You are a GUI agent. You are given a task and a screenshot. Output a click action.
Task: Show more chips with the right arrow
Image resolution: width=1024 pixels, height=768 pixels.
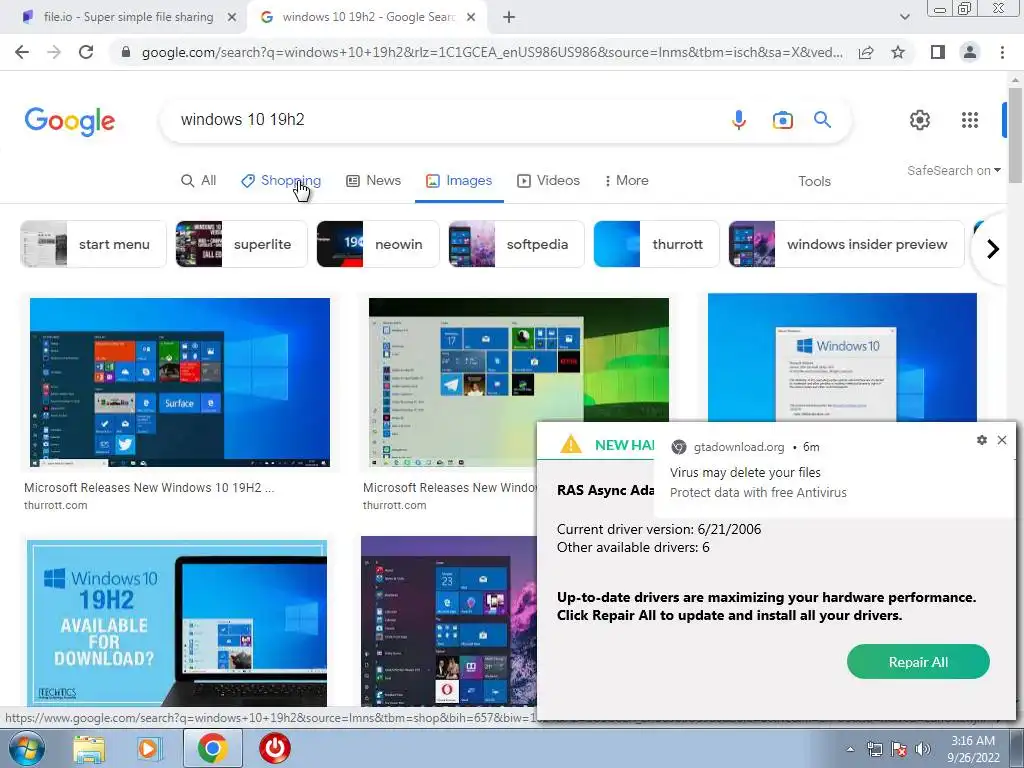(x=993, y=249)
